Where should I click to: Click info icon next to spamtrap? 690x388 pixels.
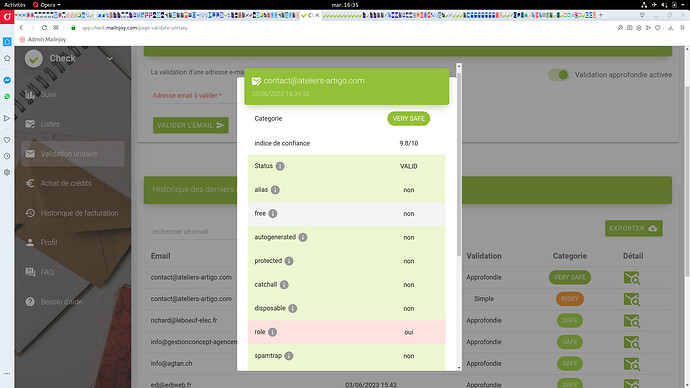pyautogui.click(x=289, y=356)
